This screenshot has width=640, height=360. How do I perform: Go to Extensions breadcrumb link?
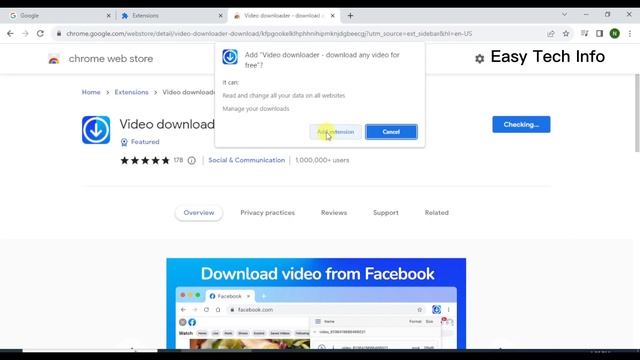tap(131, 92)
